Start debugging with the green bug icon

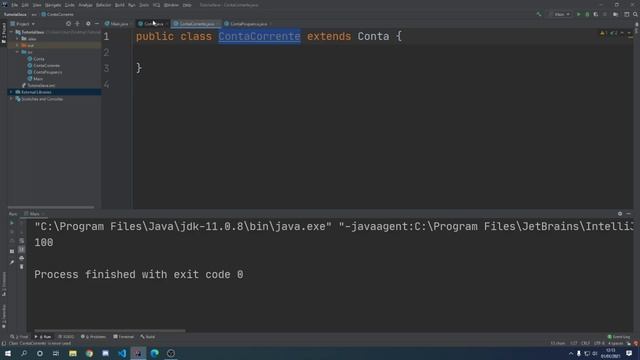point(587,14)
